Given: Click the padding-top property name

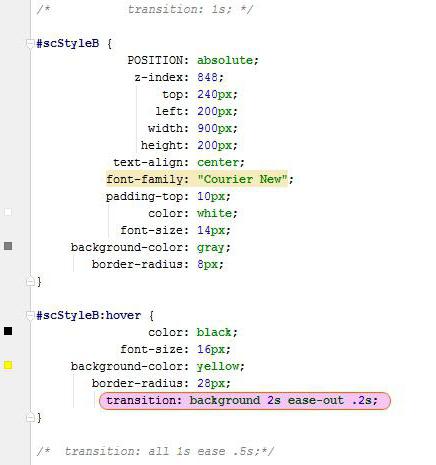Looking at the screenshot, I should [145, 197].
